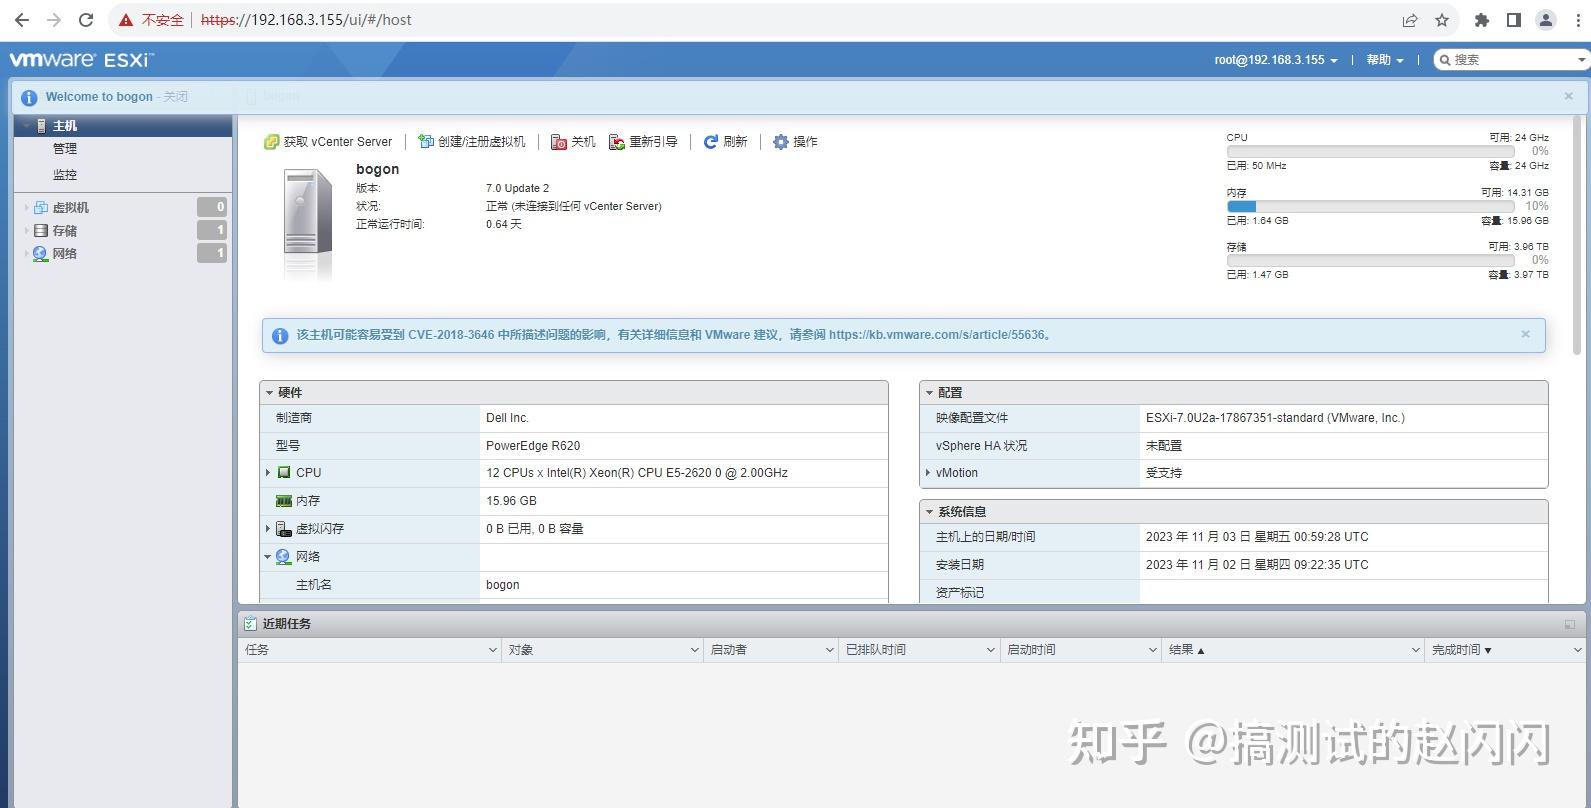The image size is (1591, 808).
Task: Click the 关闭 link in Welcome banner
Action: pos(176,97)
